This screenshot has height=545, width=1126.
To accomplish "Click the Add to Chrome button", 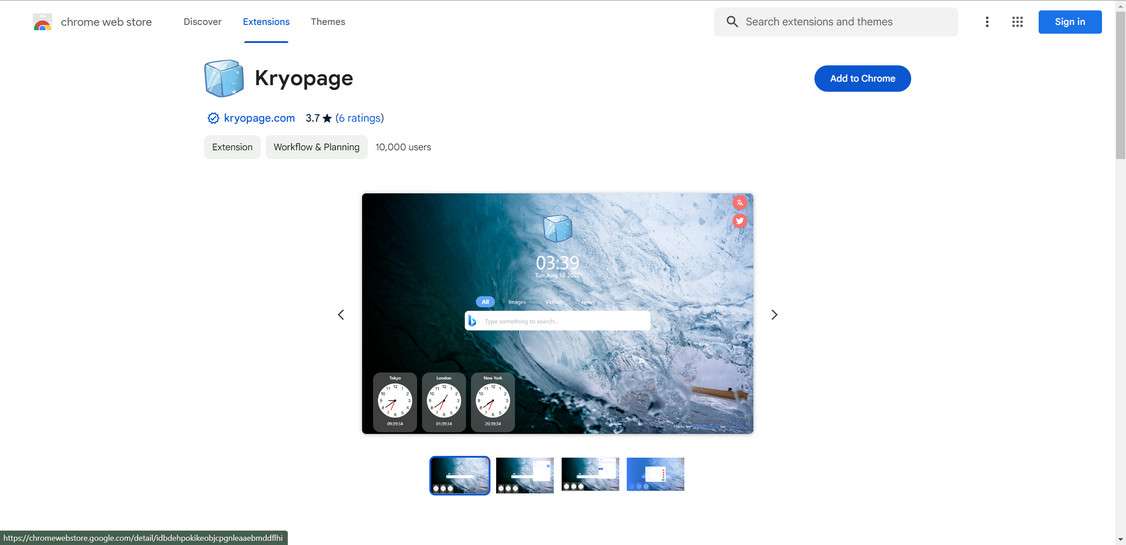I will [862, 78].
